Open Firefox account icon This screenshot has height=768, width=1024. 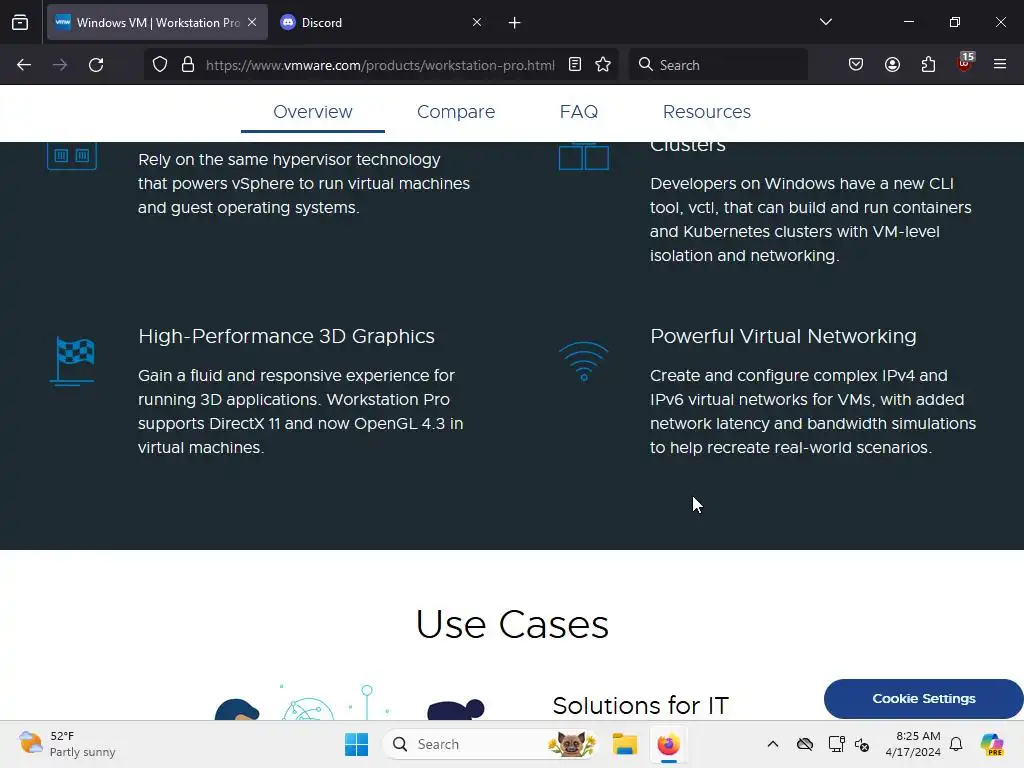(892, 65)
